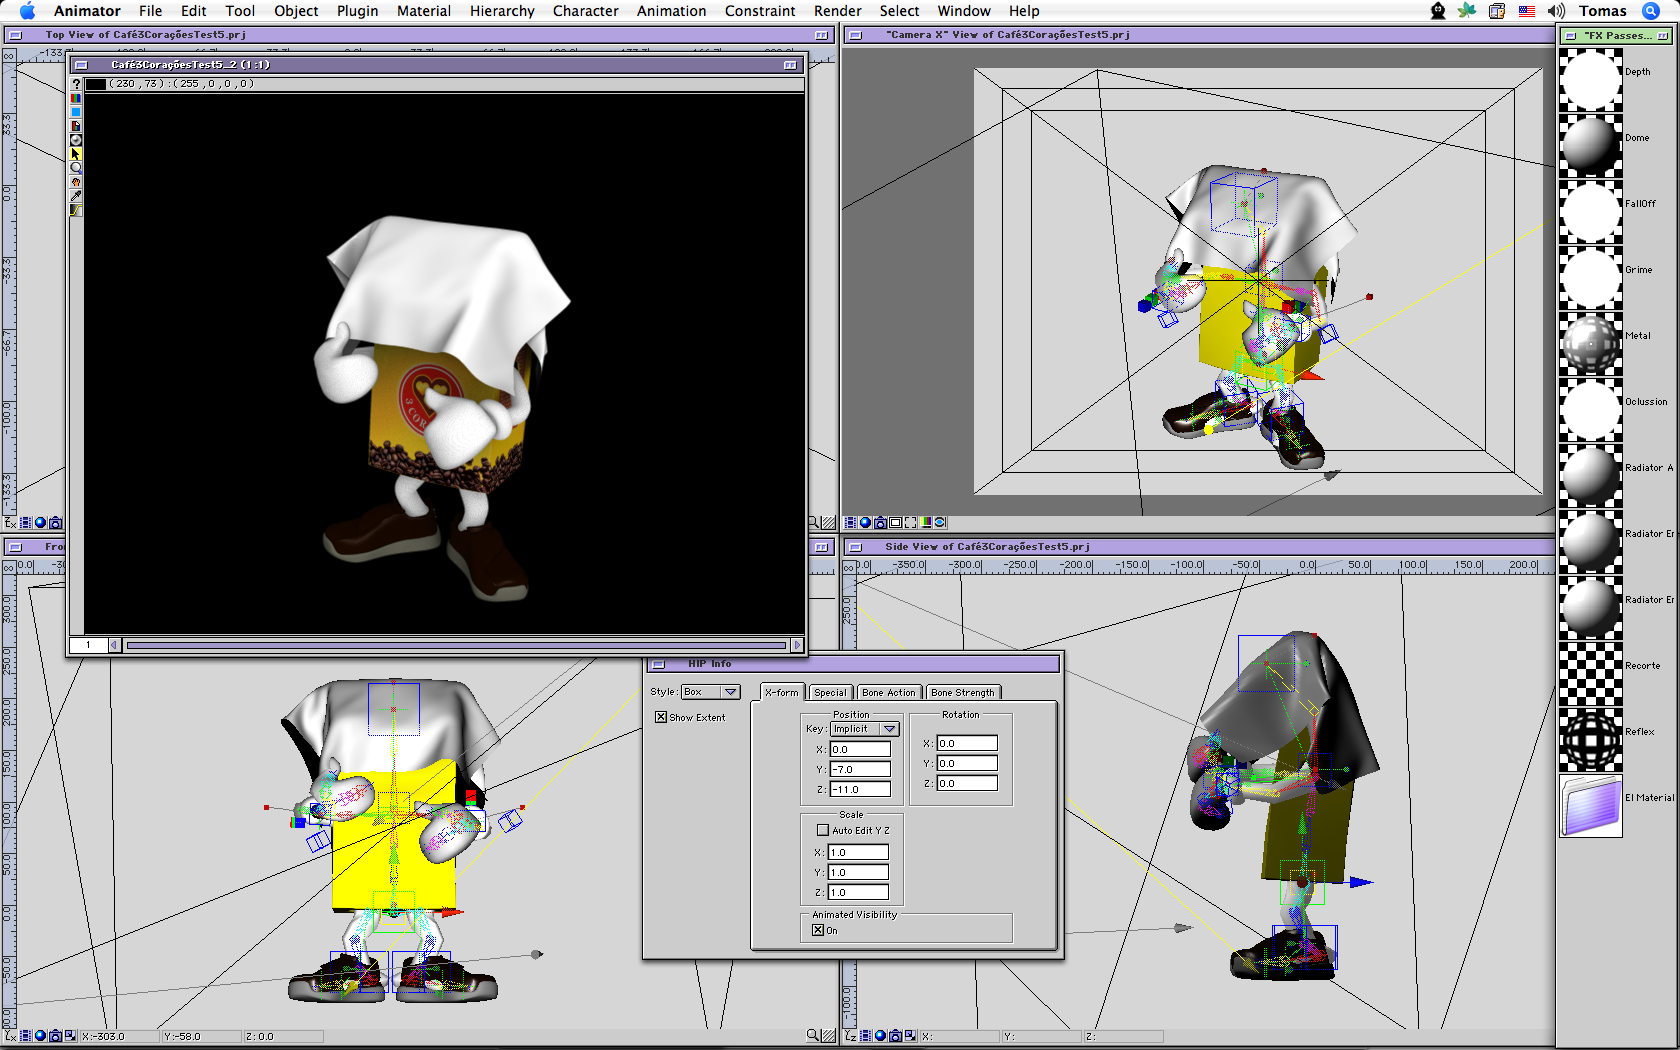Click the hand pan tool in render window
Viewport: 1680px width, 1050px height.
[x=76, y=182]
